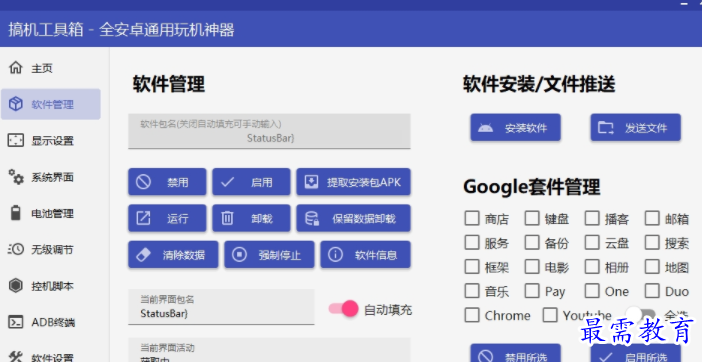Open 软件设置 section
The image size is (702, 362).
[x=50, y=356]
